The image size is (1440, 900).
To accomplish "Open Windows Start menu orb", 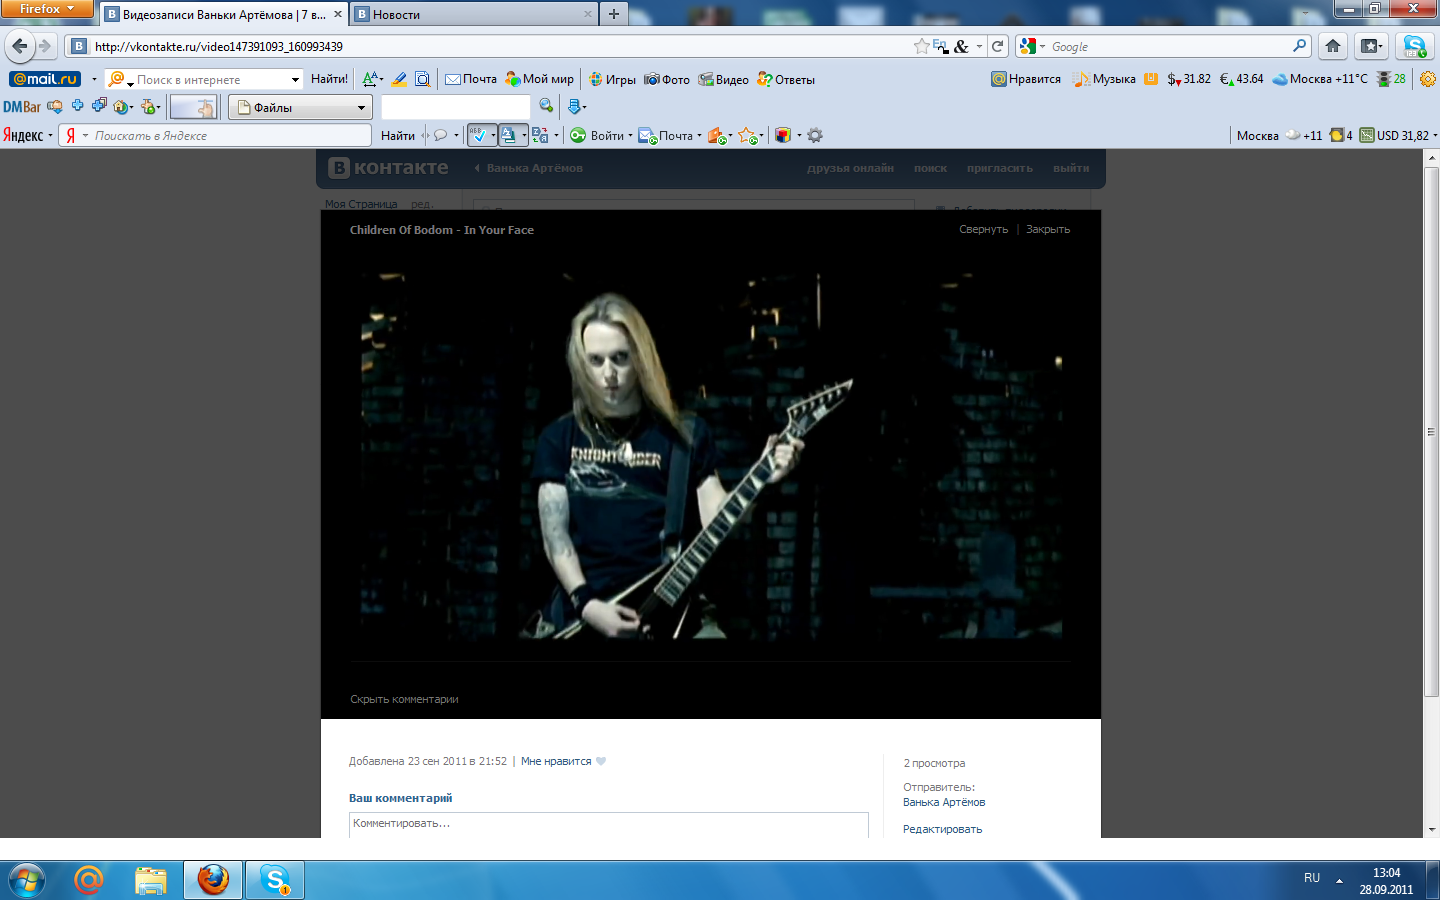I will click(x=27, y=880).
